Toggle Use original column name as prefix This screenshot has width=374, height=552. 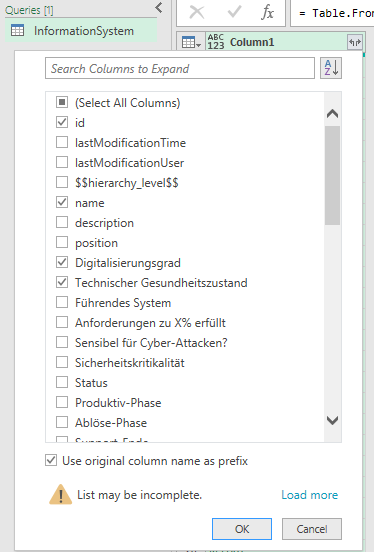click(51, 460)
